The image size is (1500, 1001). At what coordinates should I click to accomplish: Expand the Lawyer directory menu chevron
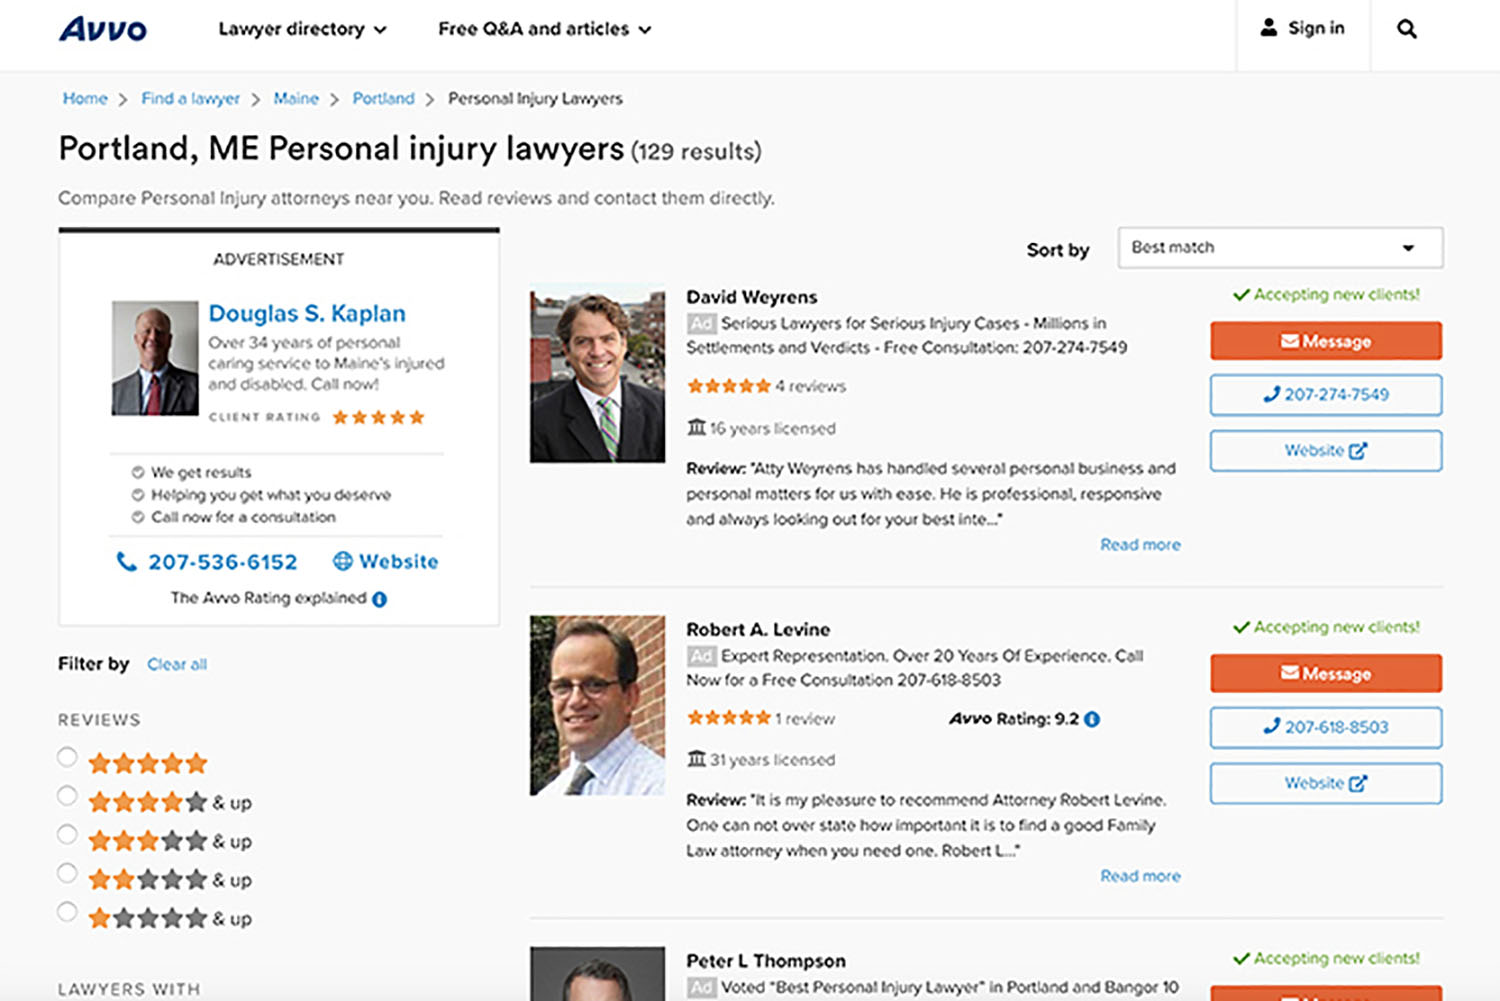tap(382, 30)
